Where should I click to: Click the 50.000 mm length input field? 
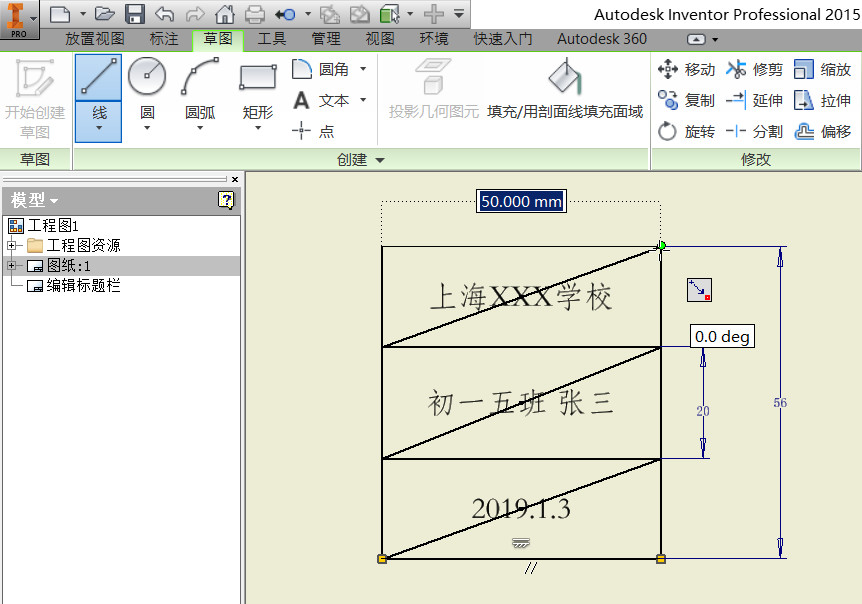coord(521,201)
